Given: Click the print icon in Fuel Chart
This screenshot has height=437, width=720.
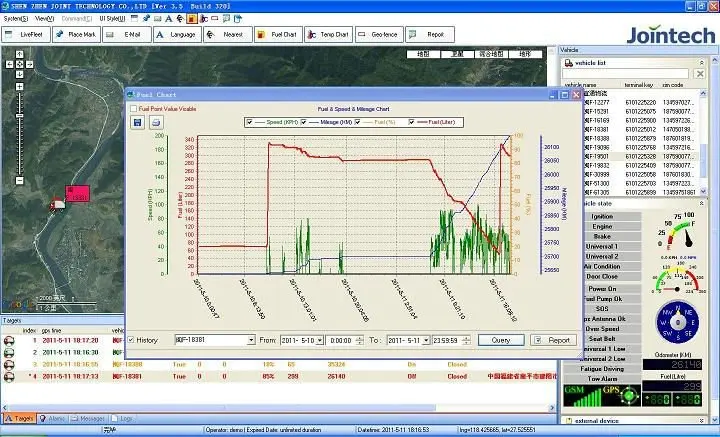Looking at the screenshot, I should (x=156, y=122).
